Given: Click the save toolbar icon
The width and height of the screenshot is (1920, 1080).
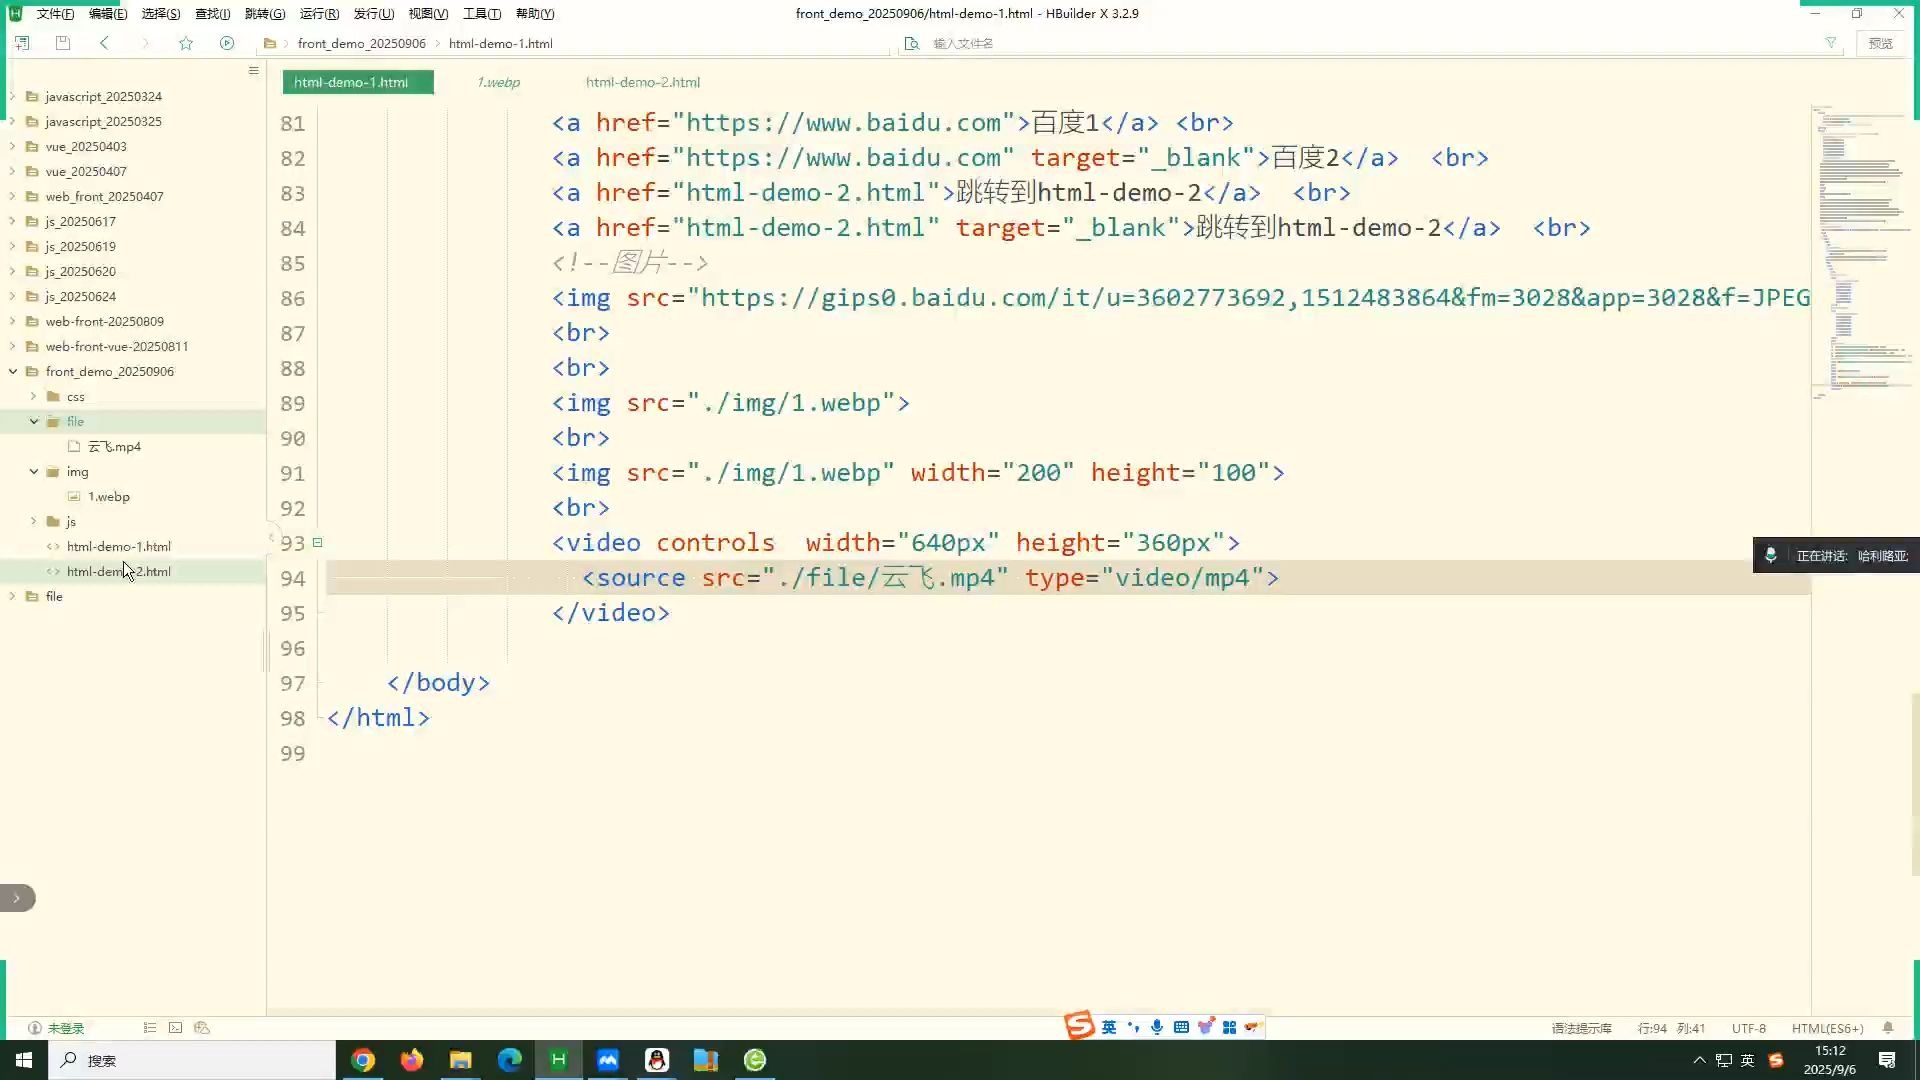Looking at the screenshot, I should tap(63, 43).
